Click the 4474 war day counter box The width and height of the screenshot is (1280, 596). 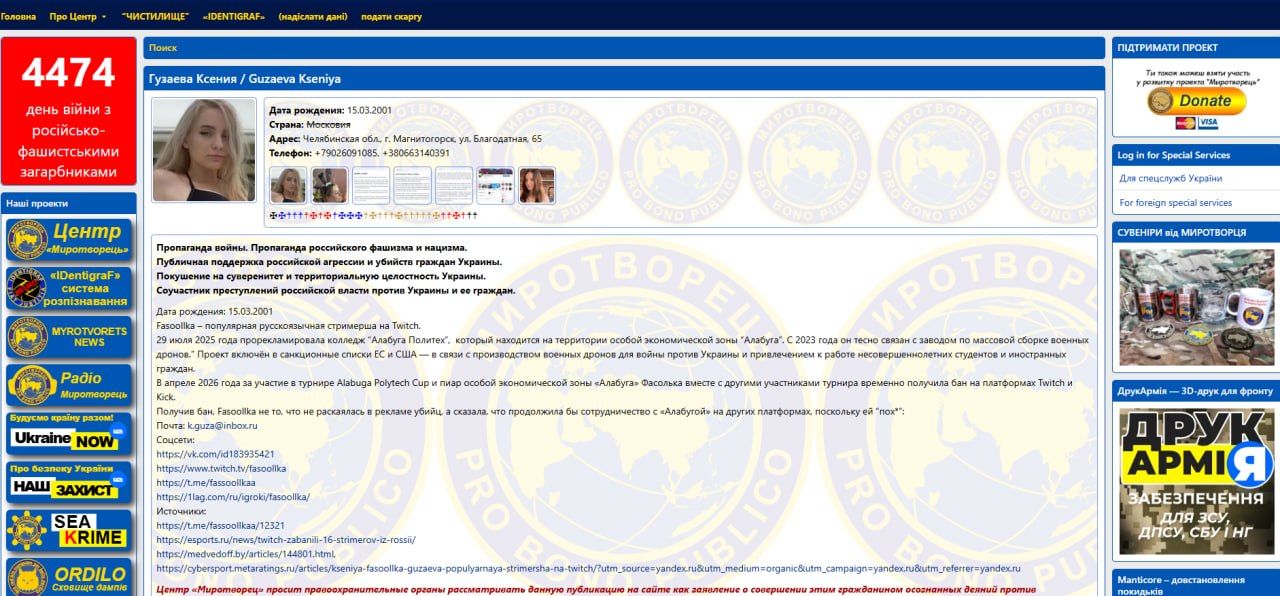(69, 111)
